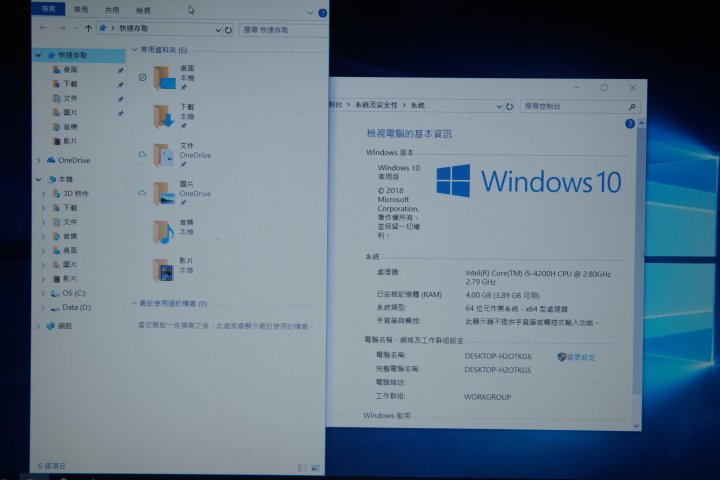Expand the OneDrive tree node

[x=39, y=160]
